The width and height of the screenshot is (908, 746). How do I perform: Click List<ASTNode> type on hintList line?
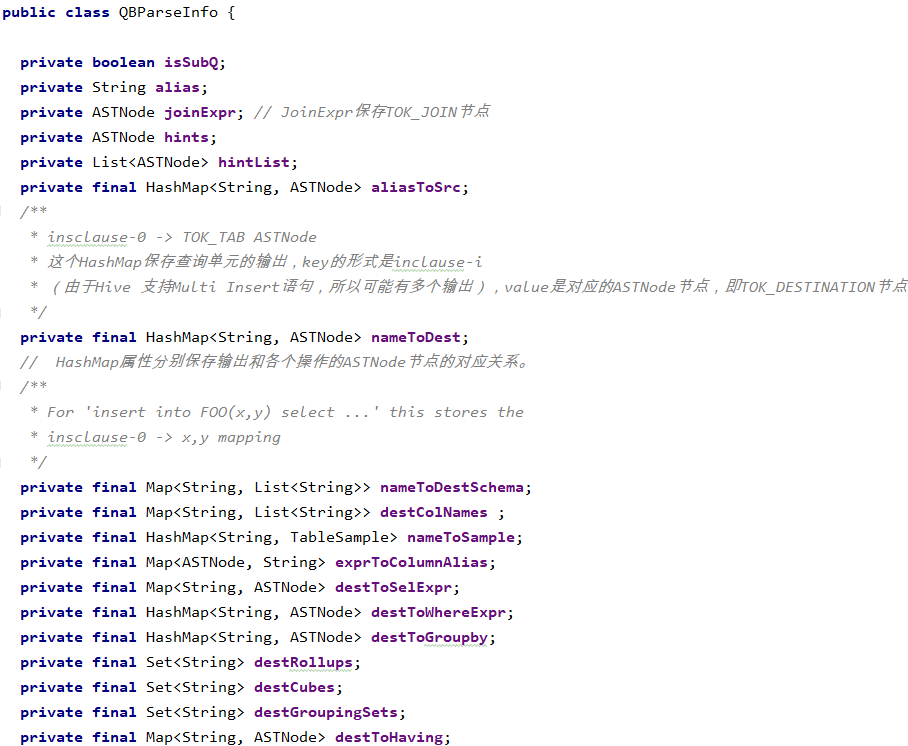151,162
